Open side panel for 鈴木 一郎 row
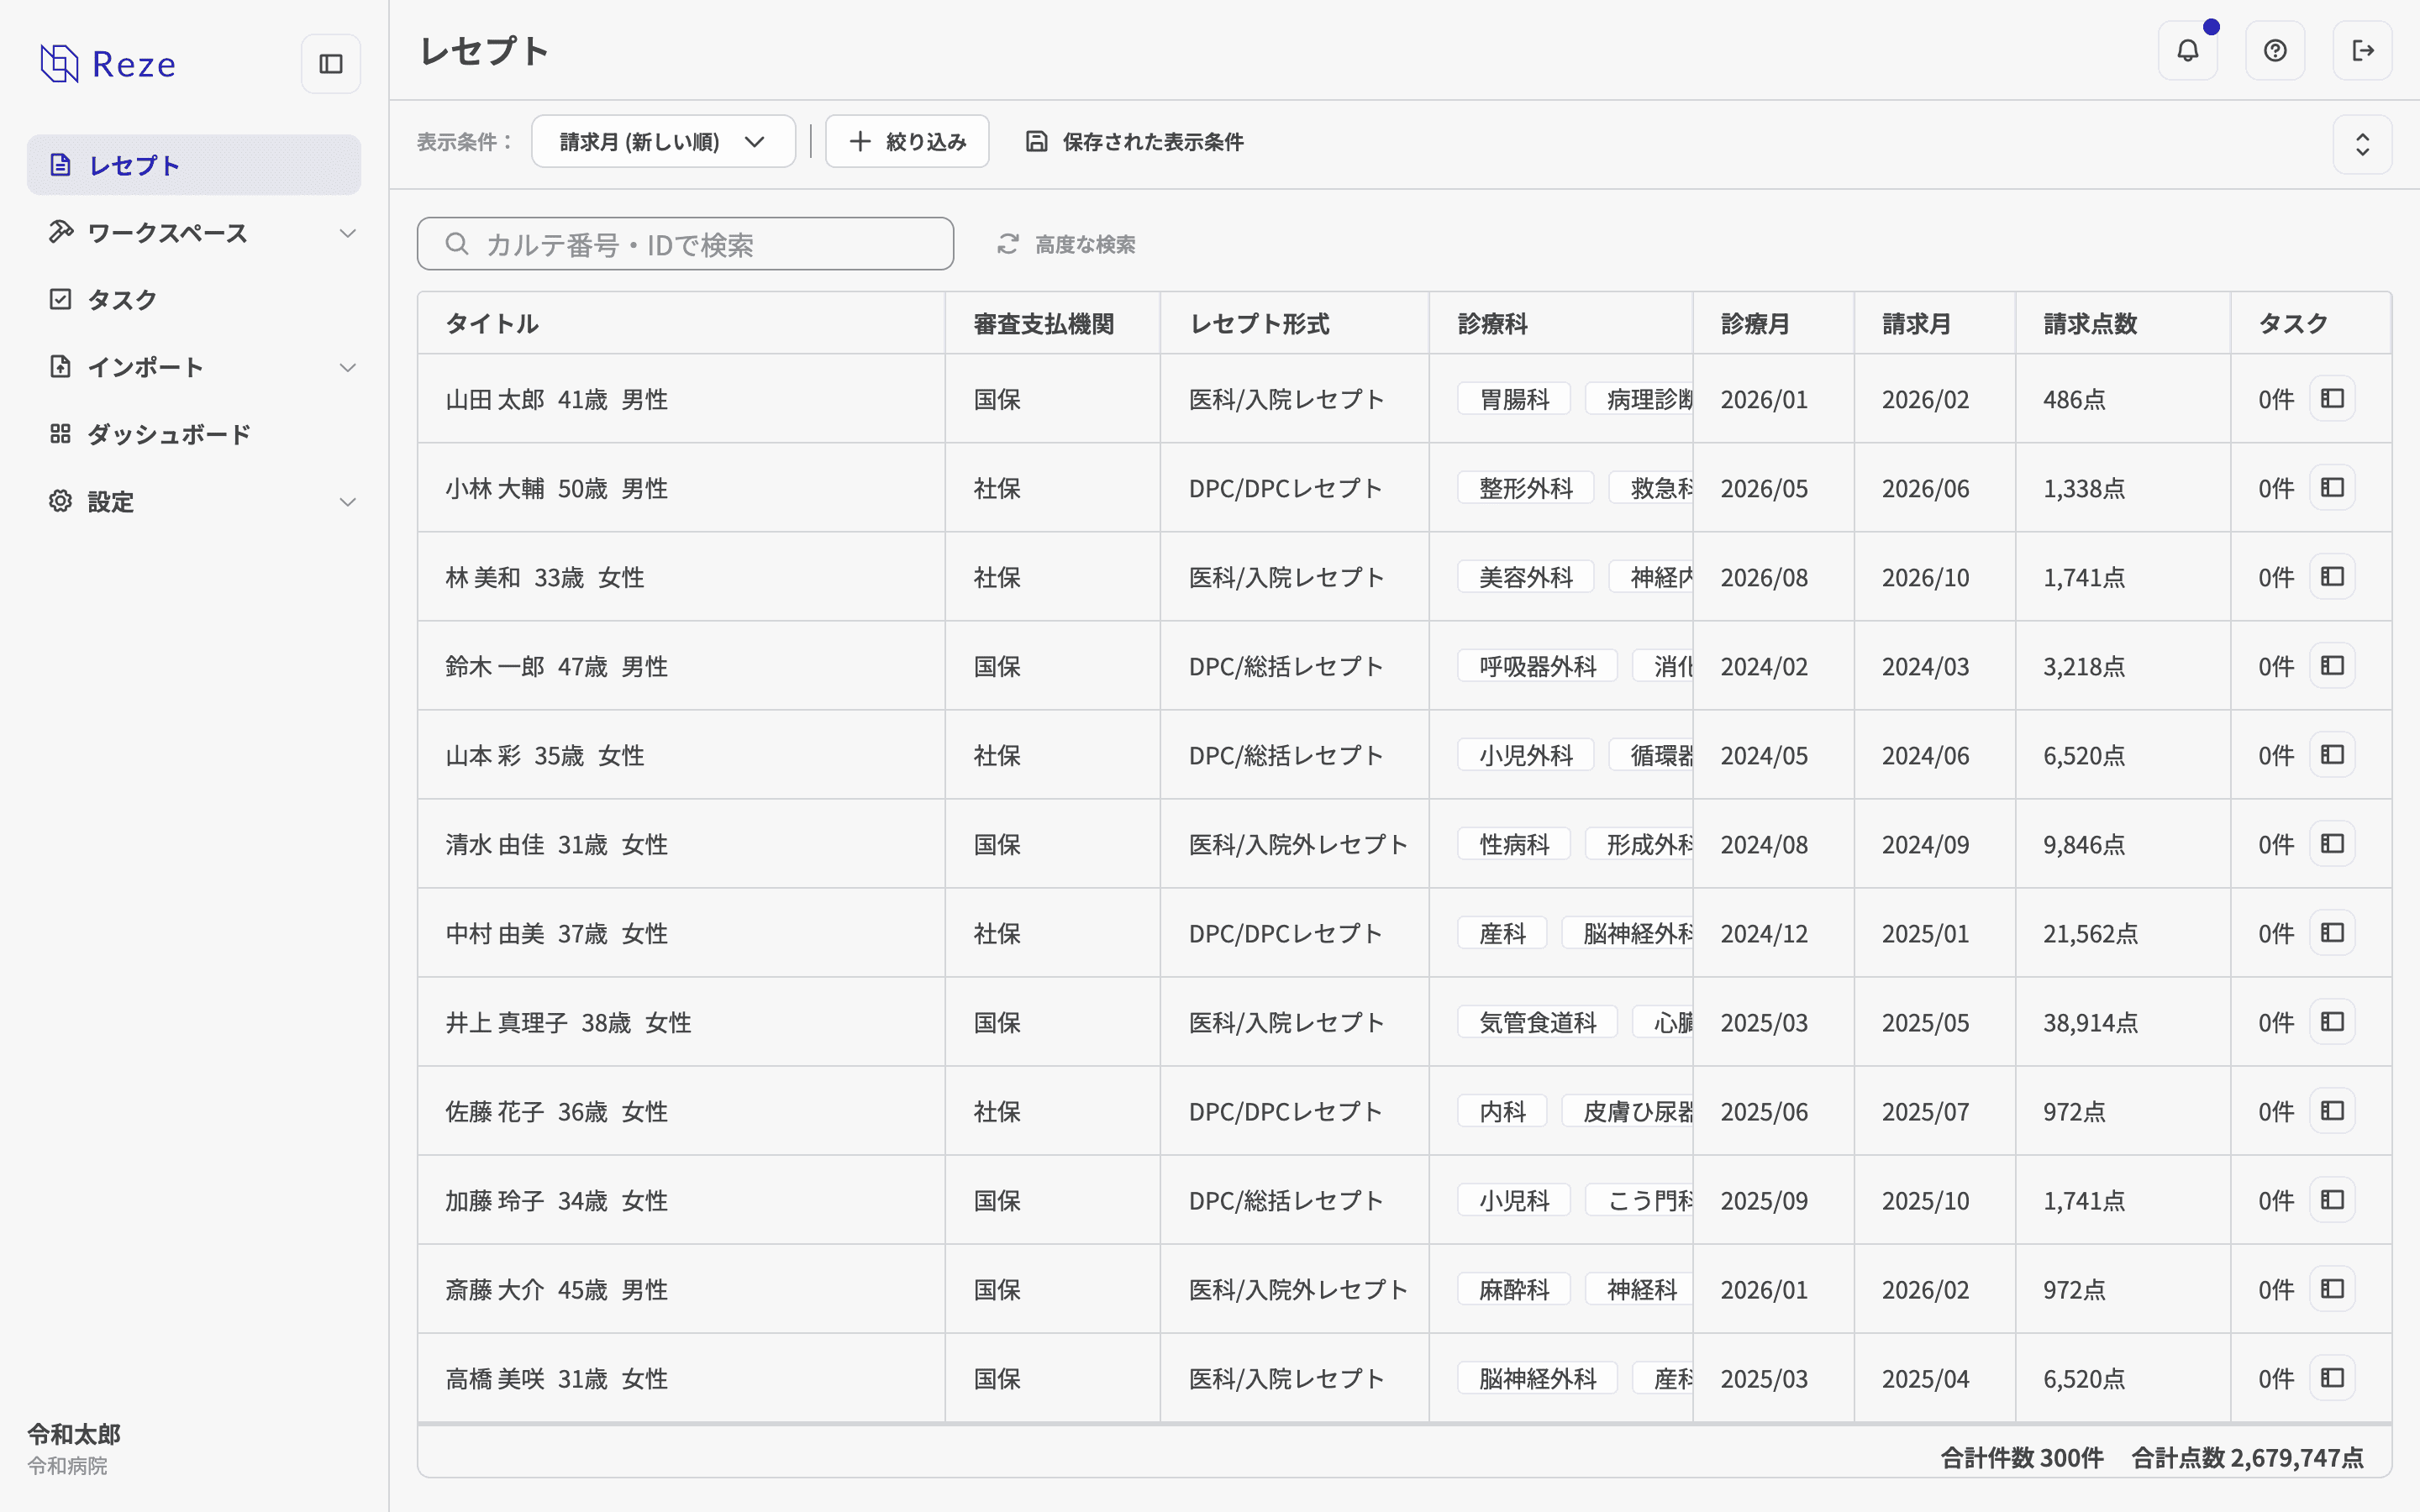Screen dimensions: 2420x1512 pyautogui.click(x=2332, y=666)
